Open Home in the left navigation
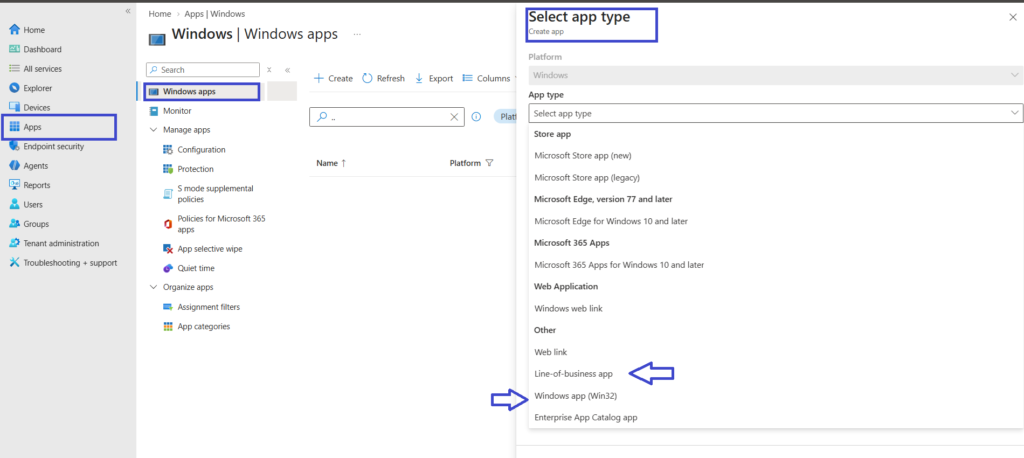Screen dimensions: 1024x458 click(x=34, y=30)
